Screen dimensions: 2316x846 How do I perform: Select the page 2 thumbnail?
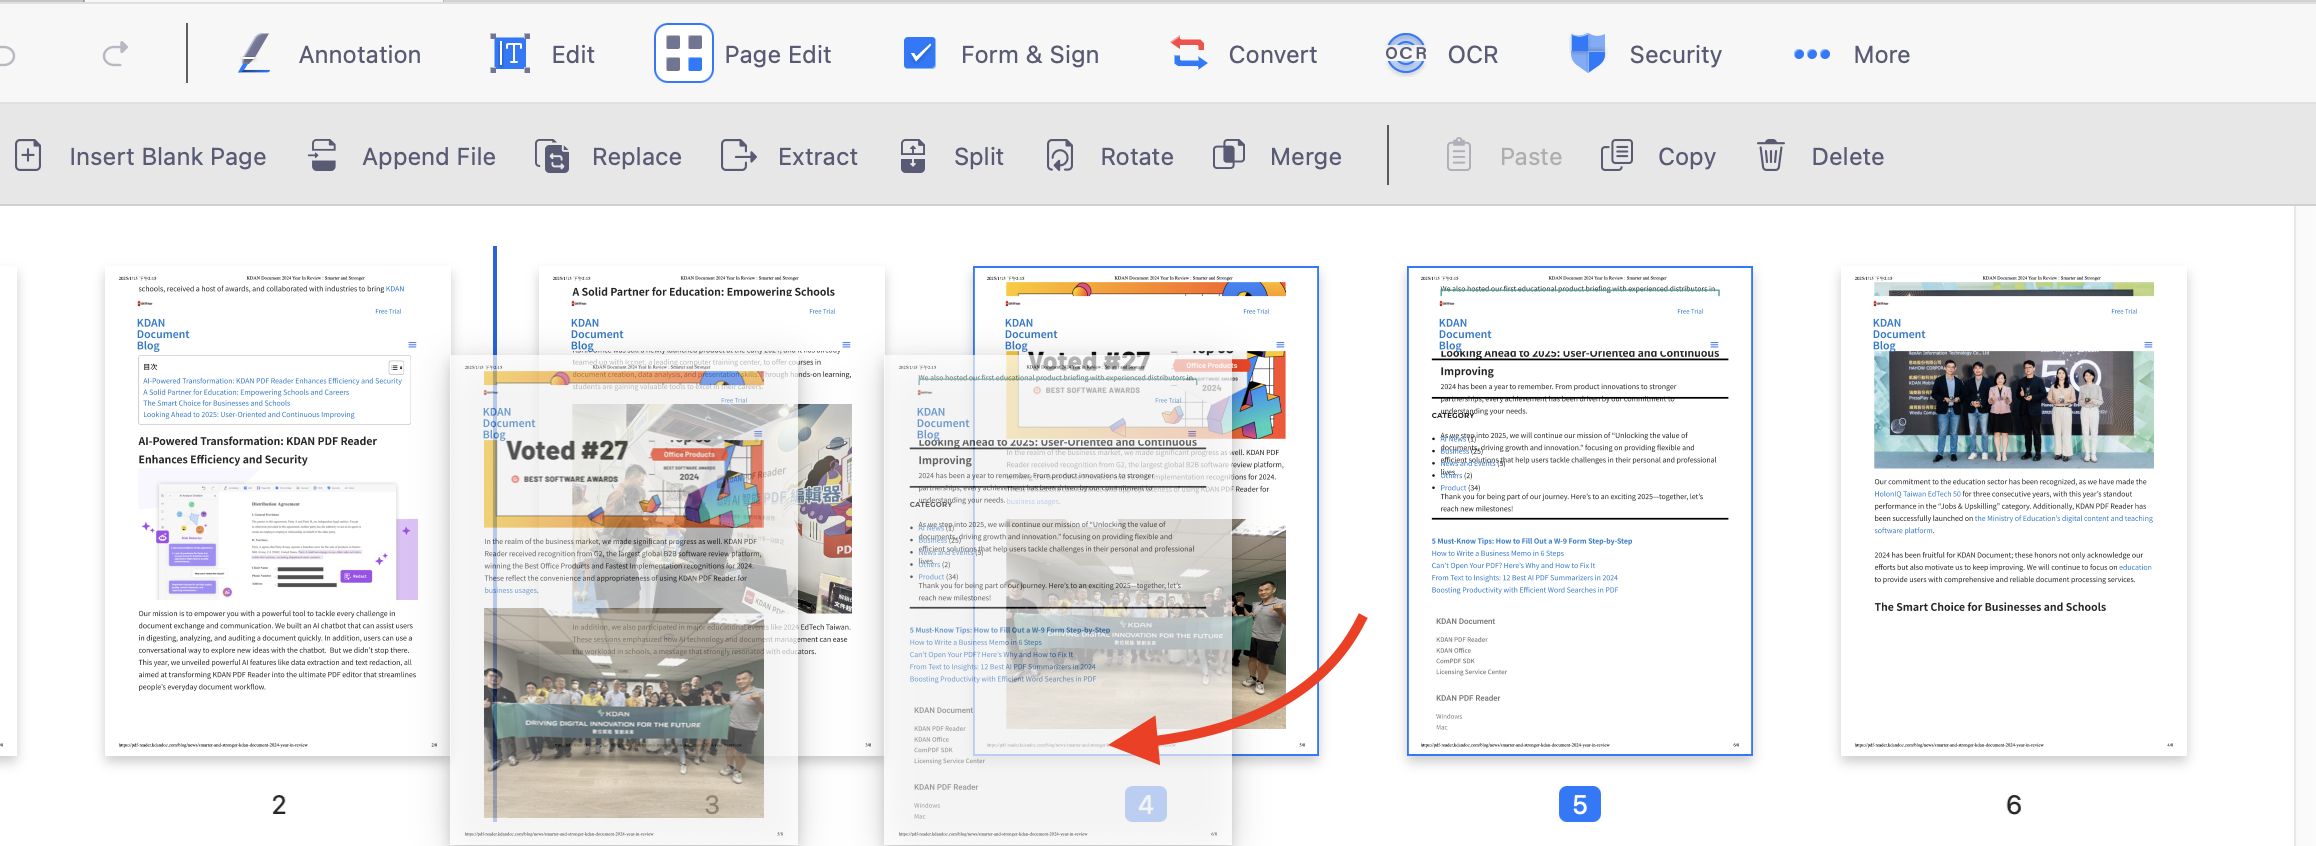[278, 511]
